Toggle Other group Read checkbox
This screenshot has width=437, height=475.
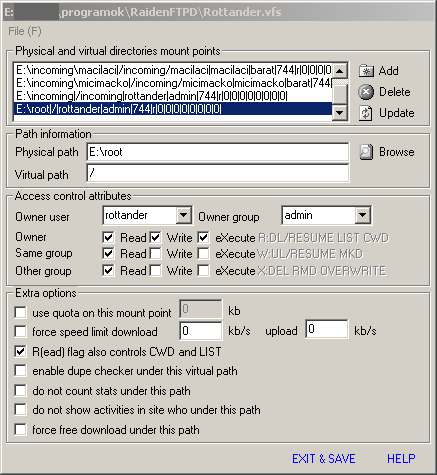pos(108,270)
